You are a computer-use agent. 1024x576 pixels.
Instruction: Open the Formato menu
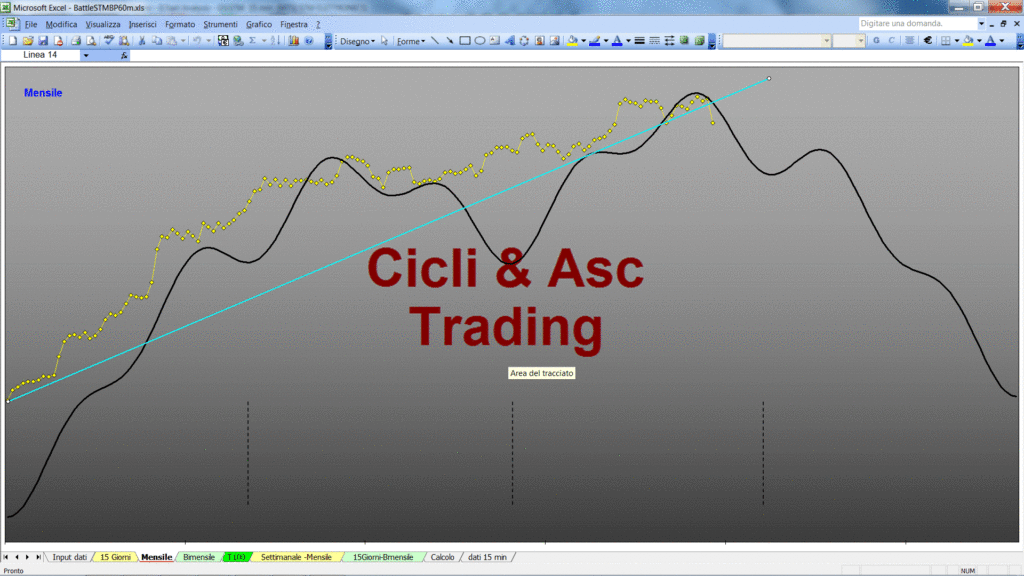pos(180,24)
